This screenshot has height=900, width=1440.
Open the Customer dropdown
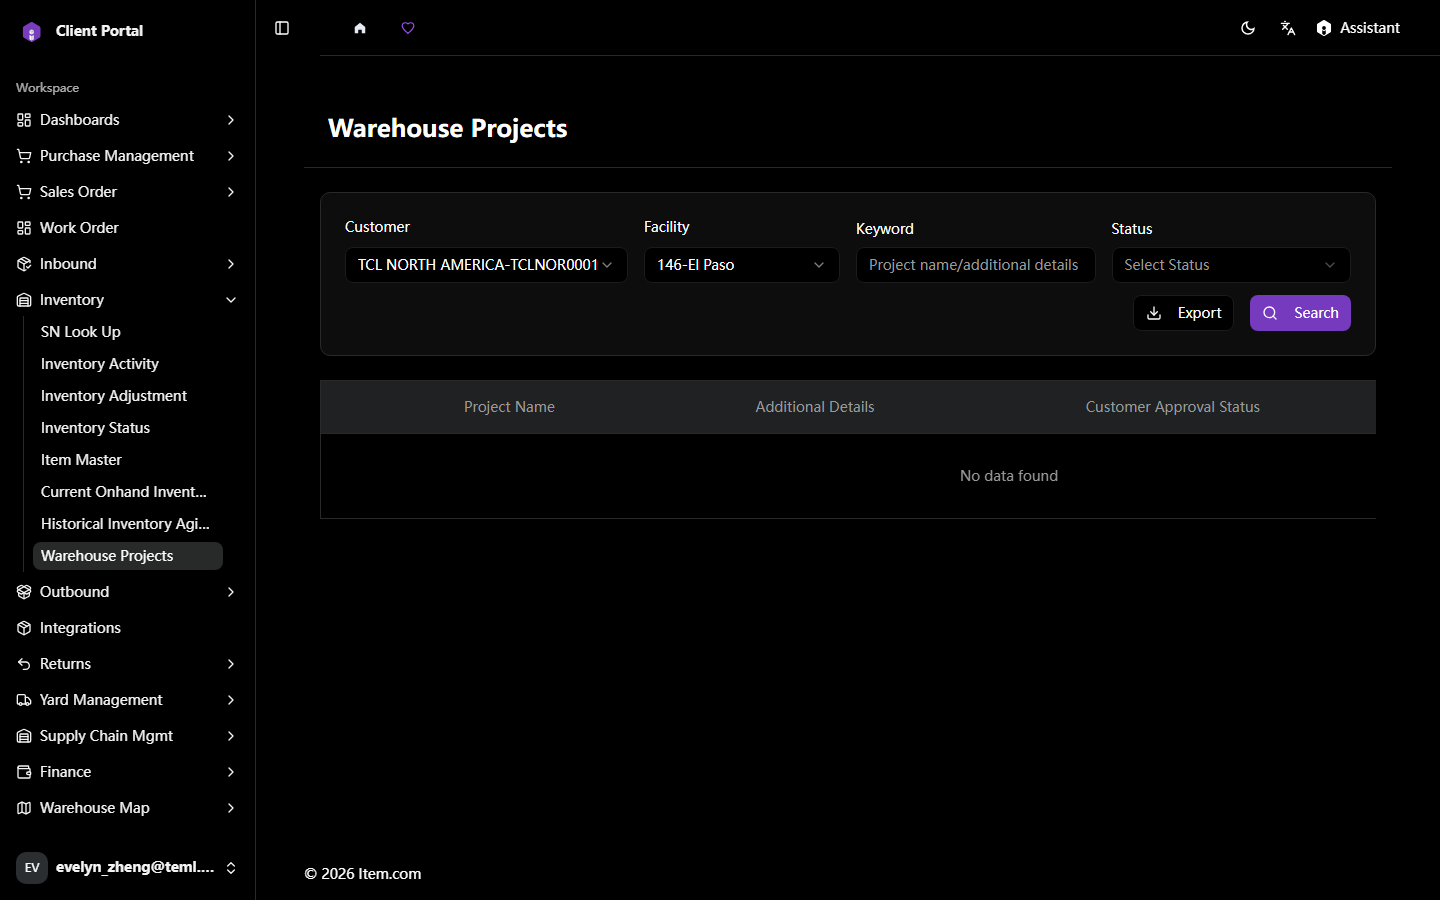coord(486,265)
